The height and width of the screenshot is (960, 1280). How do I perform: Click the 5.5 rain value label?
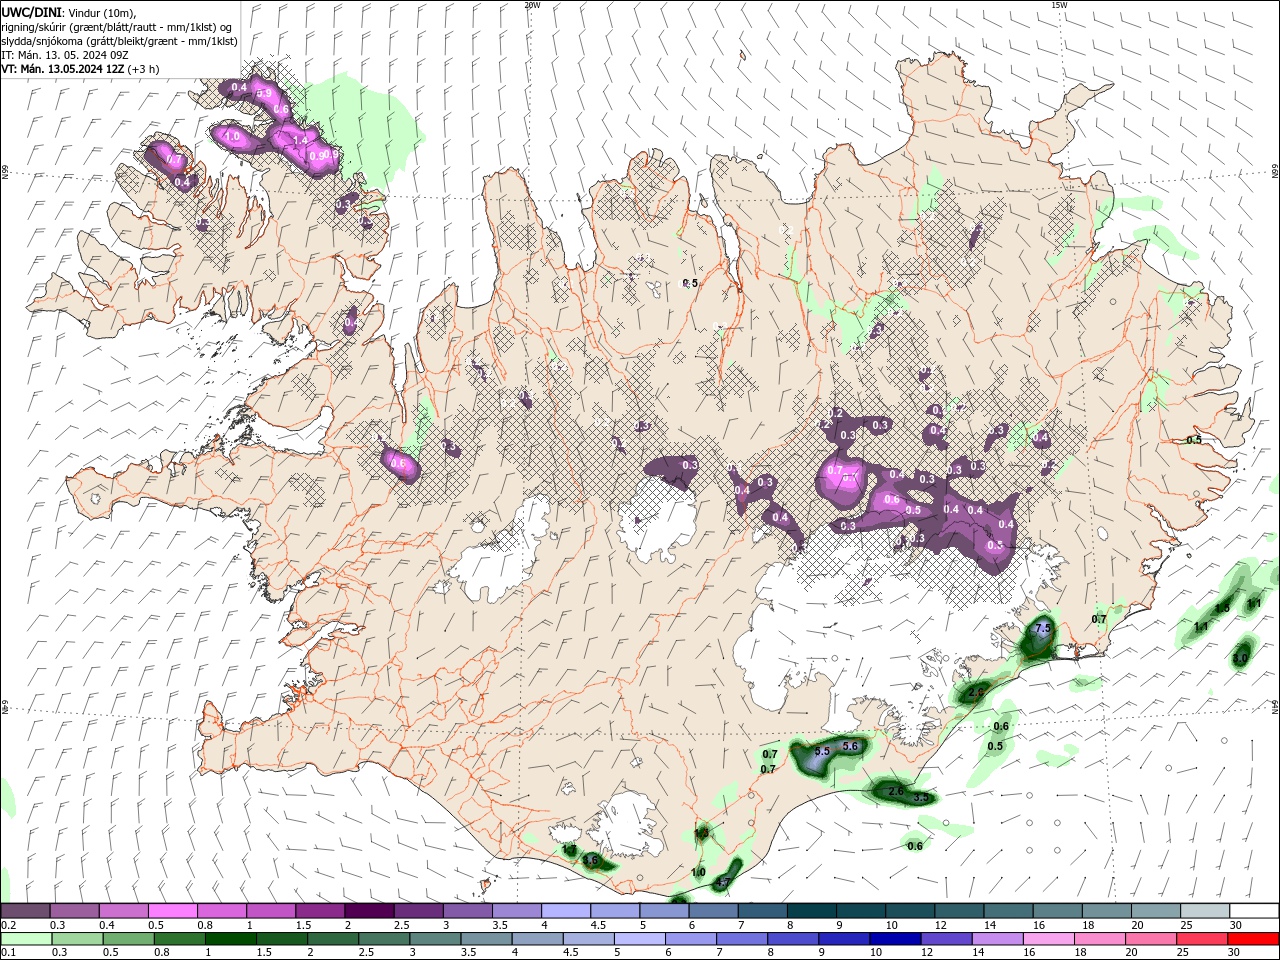[823, 751]
